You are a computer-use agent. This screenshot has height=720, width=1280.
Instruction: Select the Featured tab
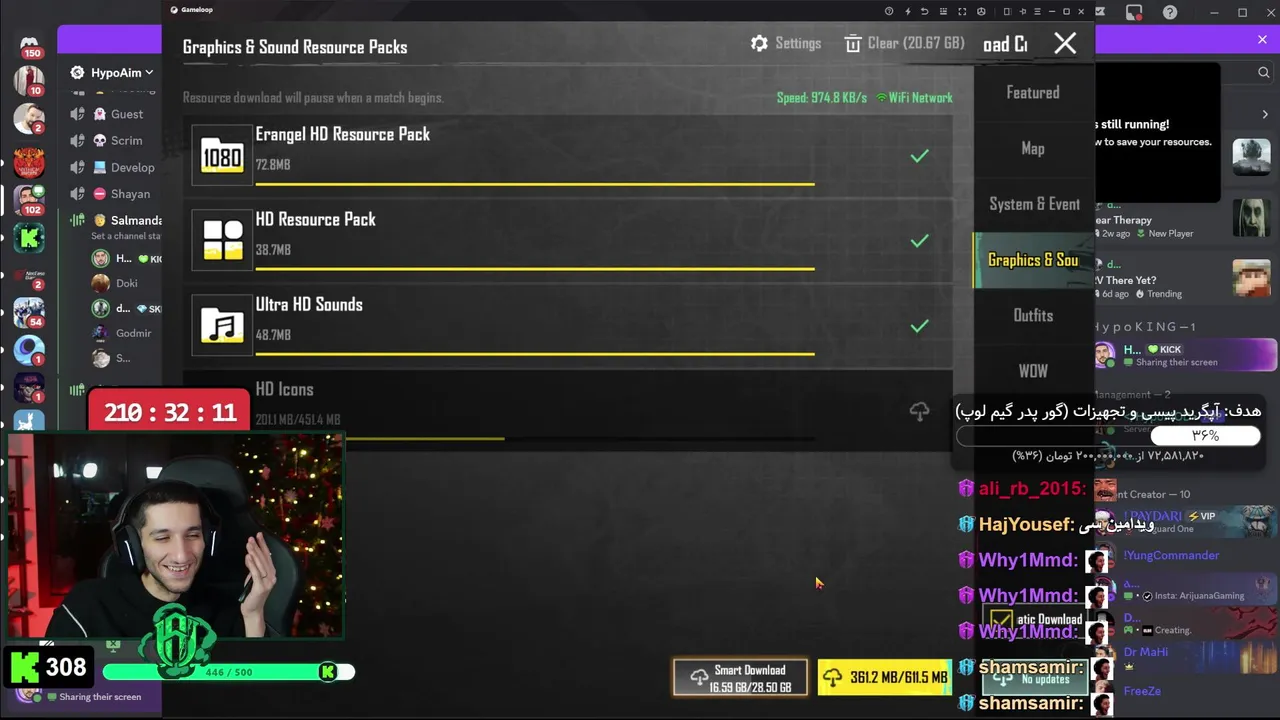[1033, 93]
